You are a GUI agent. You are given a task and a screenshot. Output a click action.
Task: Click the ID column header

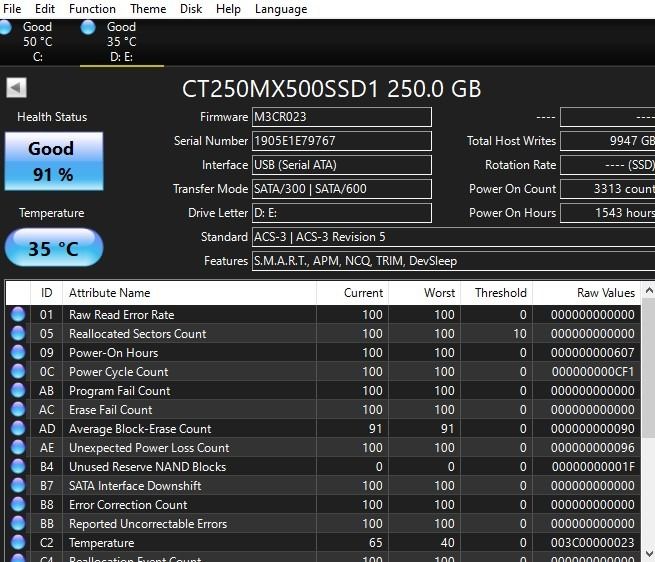(x=46, y=293)
